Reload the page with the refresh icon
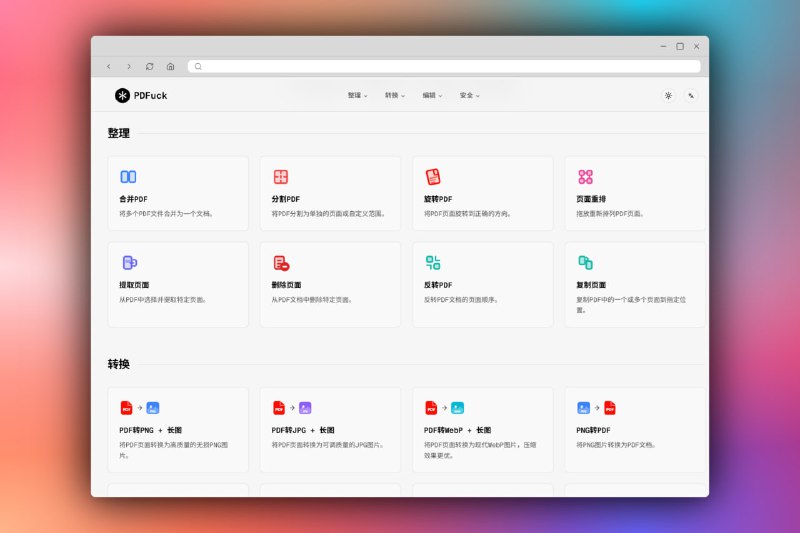Image resolution: width=800 pixels, height=533 pixels. (149, 66)
